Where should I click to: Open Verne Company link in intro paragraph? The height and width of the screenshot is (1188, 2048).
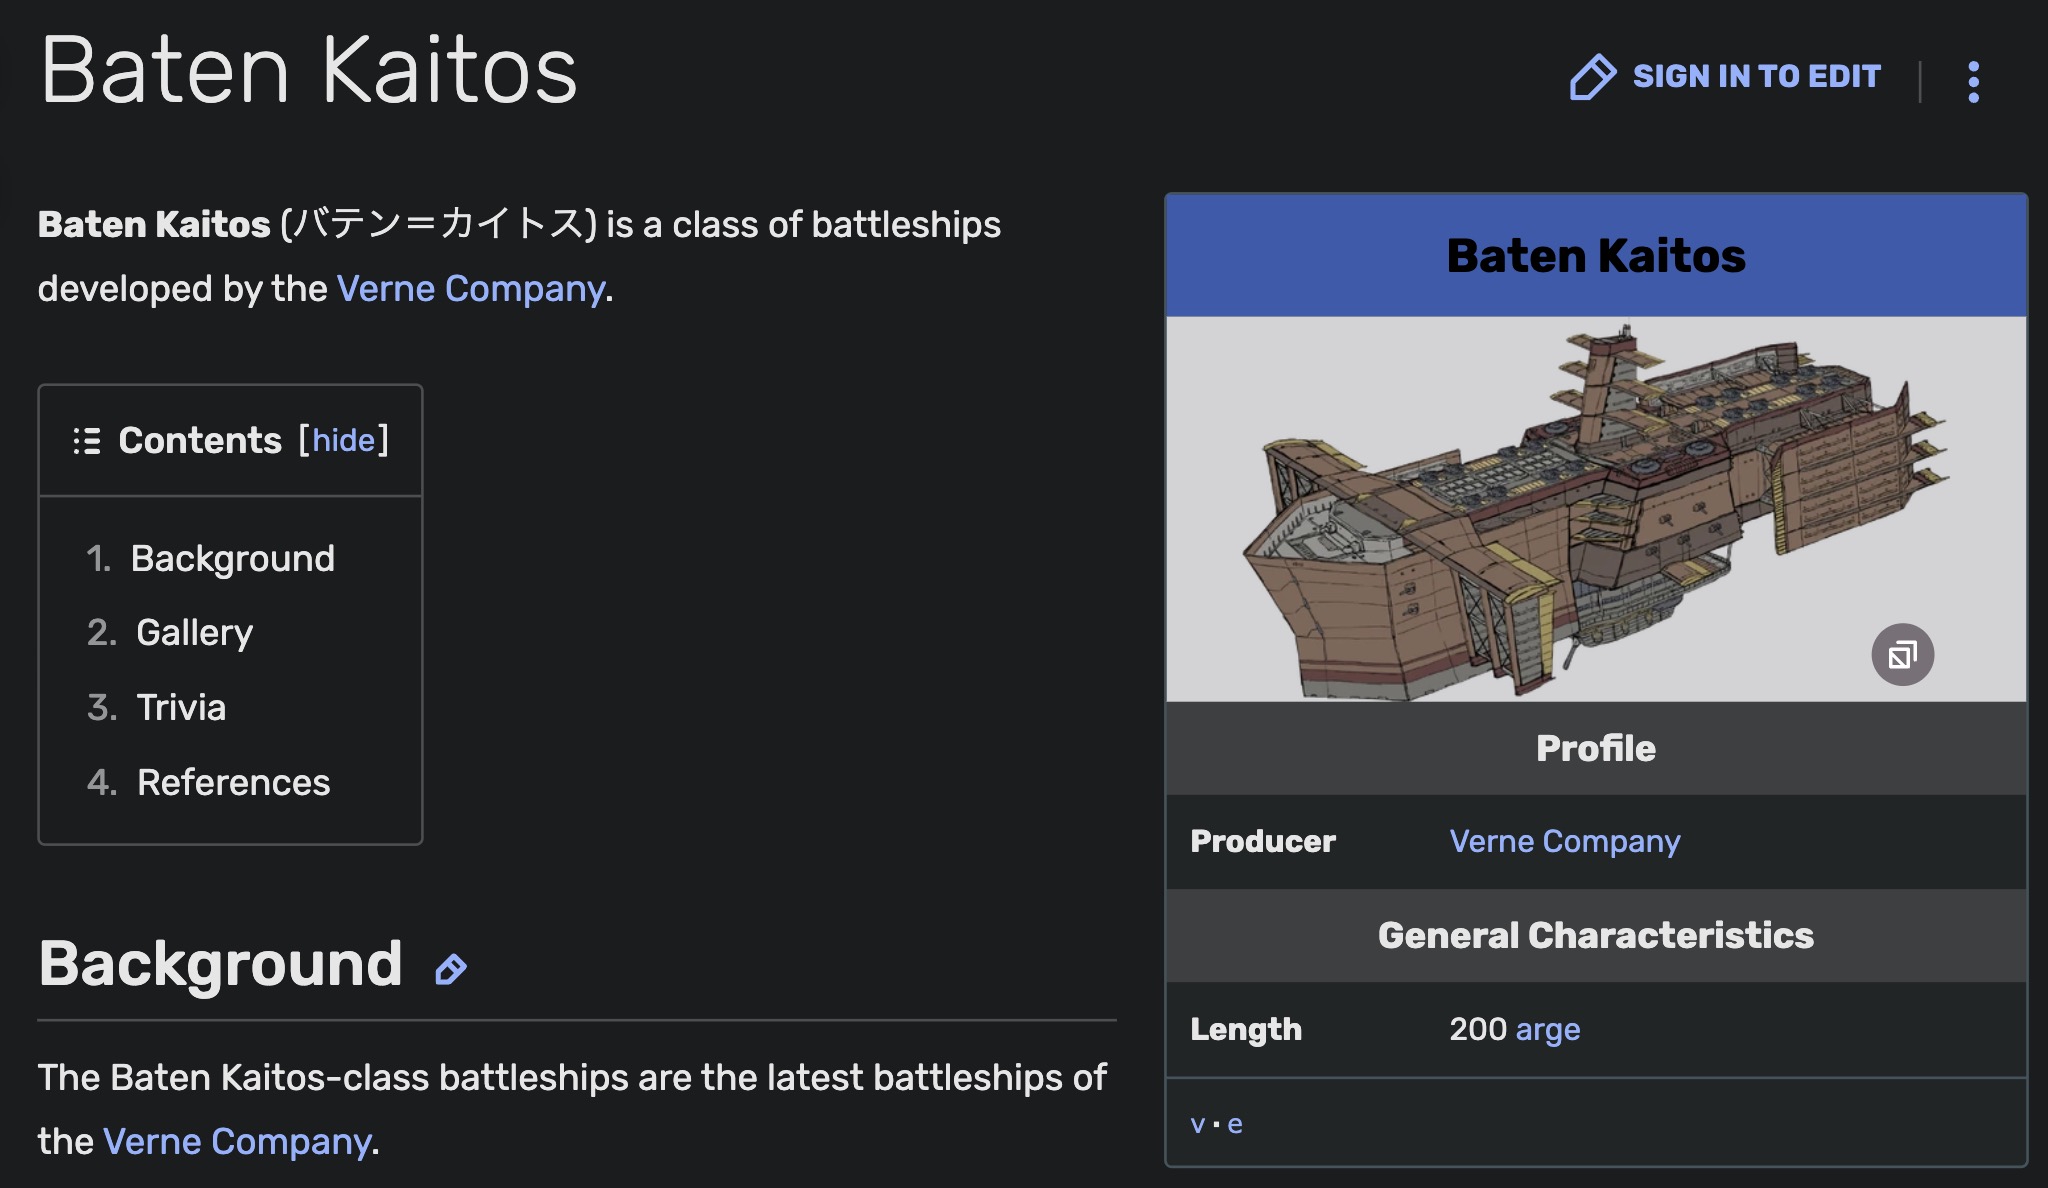coord(470,289)
